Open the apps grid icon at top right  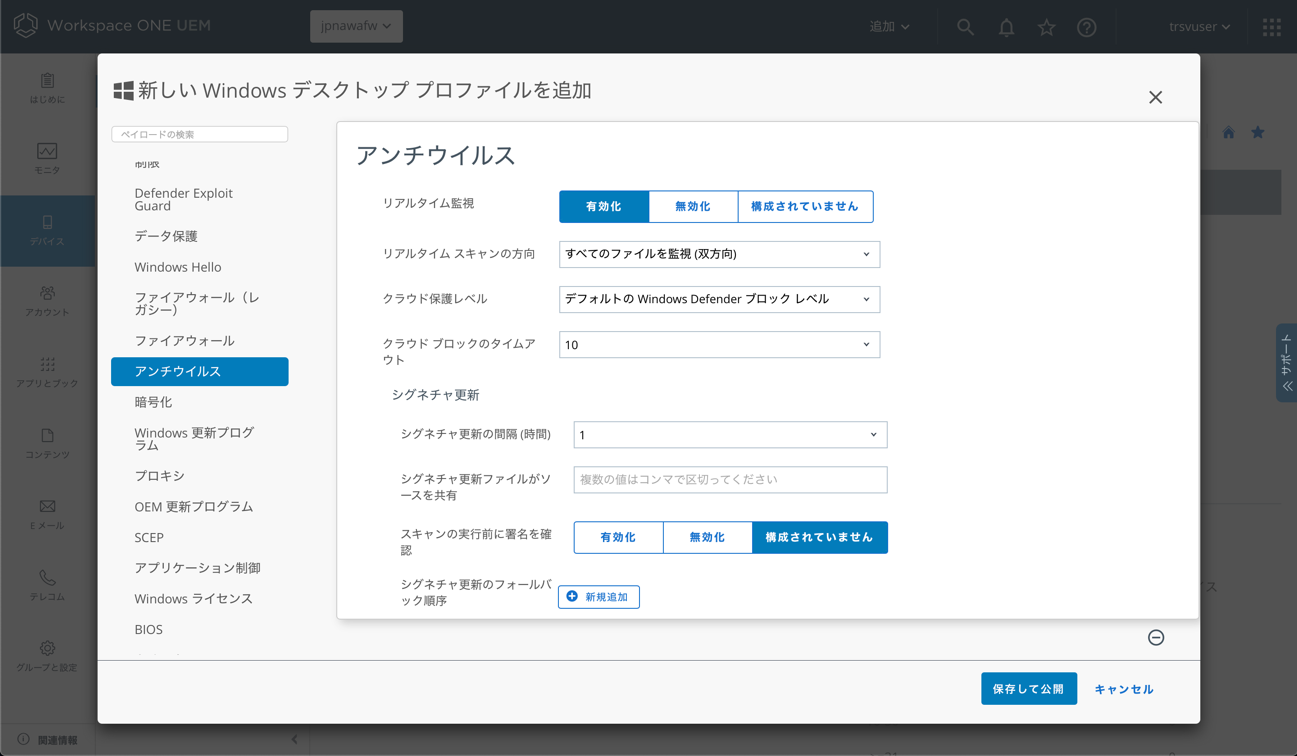click(x=1271, y=27)
